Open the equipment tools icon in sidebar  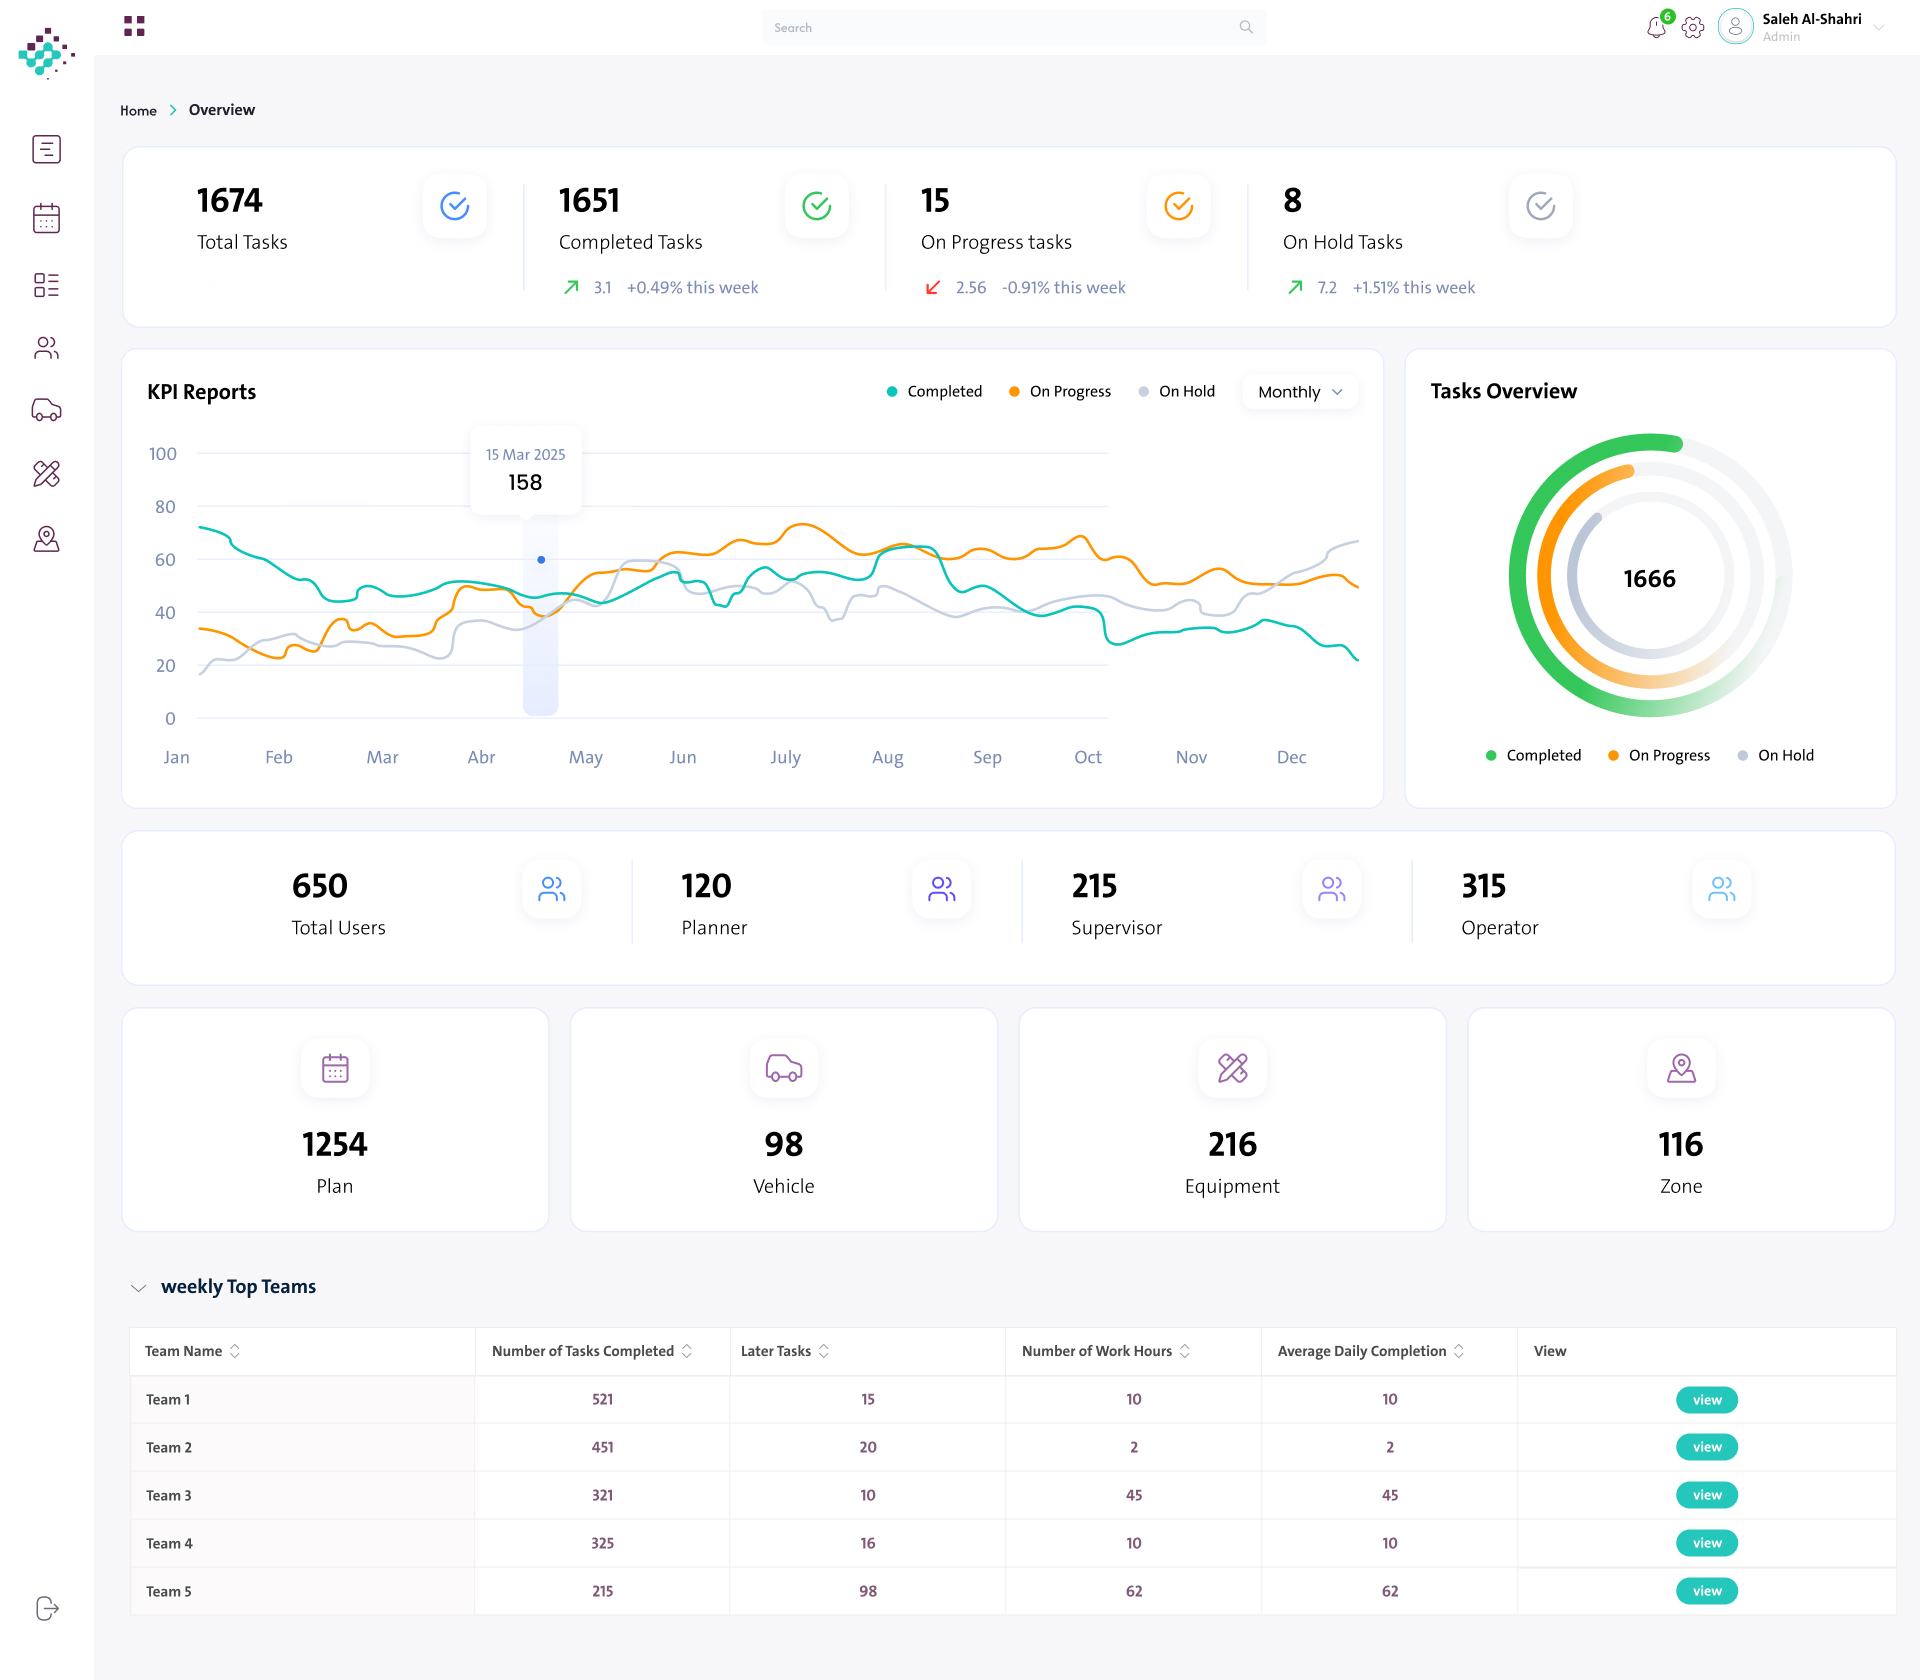point(46,473)
